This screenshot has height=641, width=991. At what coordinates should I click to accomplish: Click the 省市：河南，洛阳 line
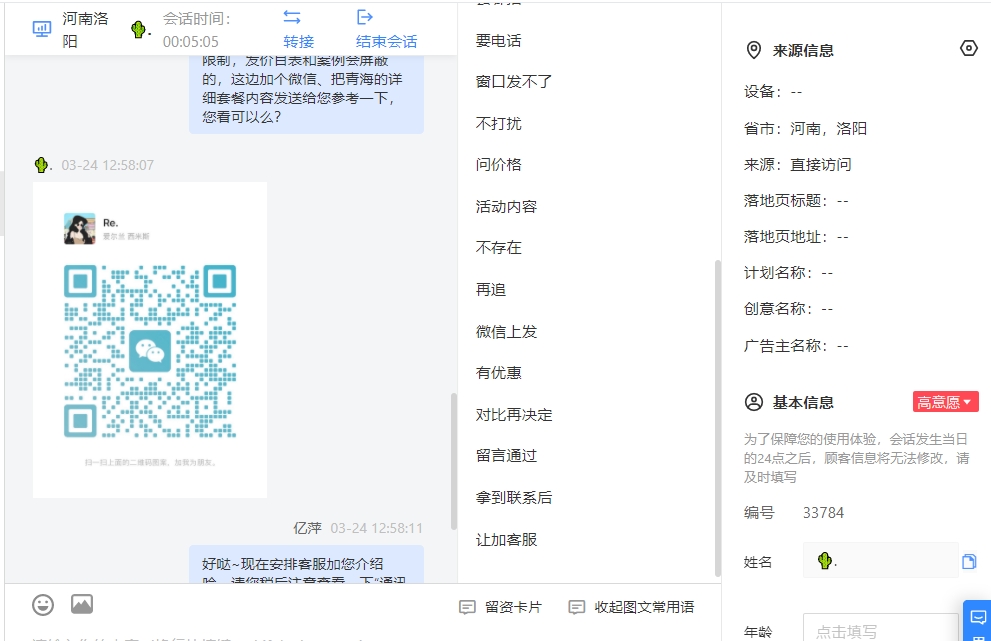805,128
